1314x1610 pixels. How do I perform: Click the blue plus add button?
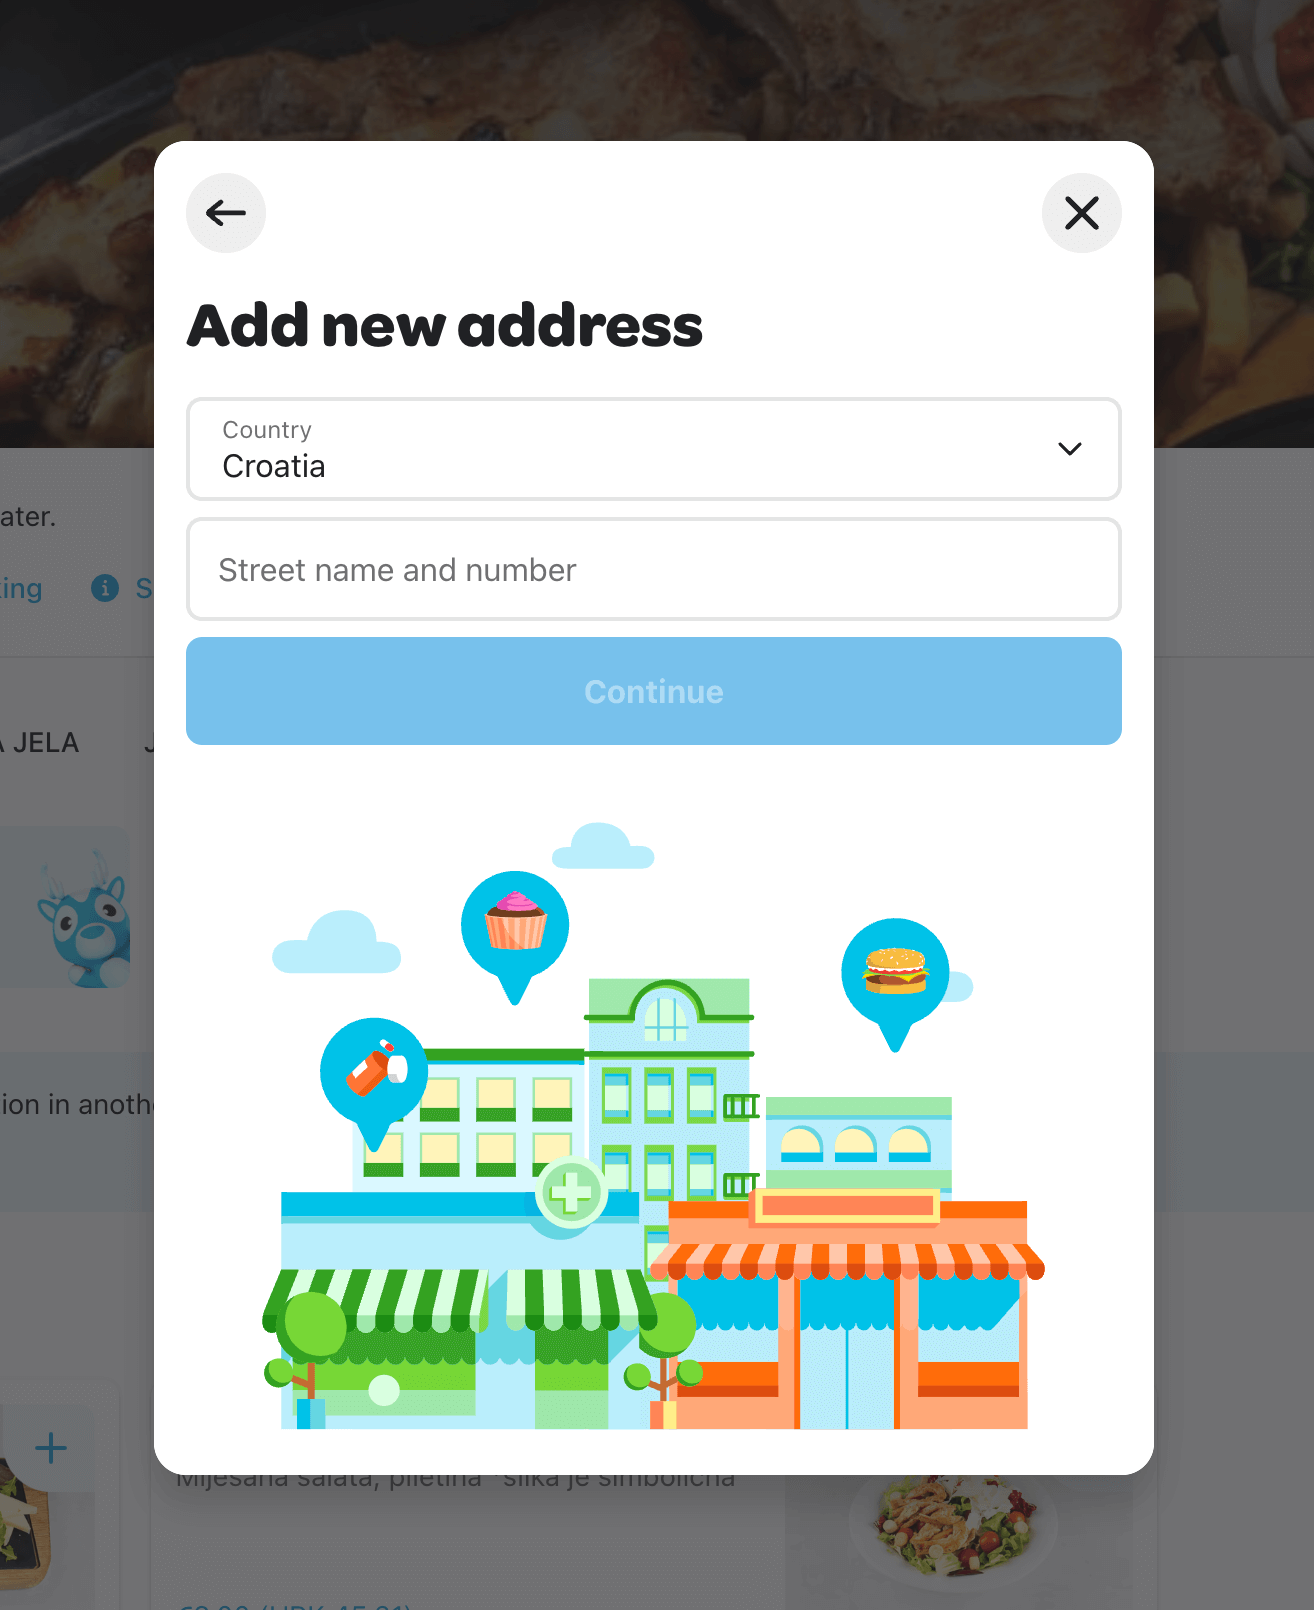tap(51, 1448)
